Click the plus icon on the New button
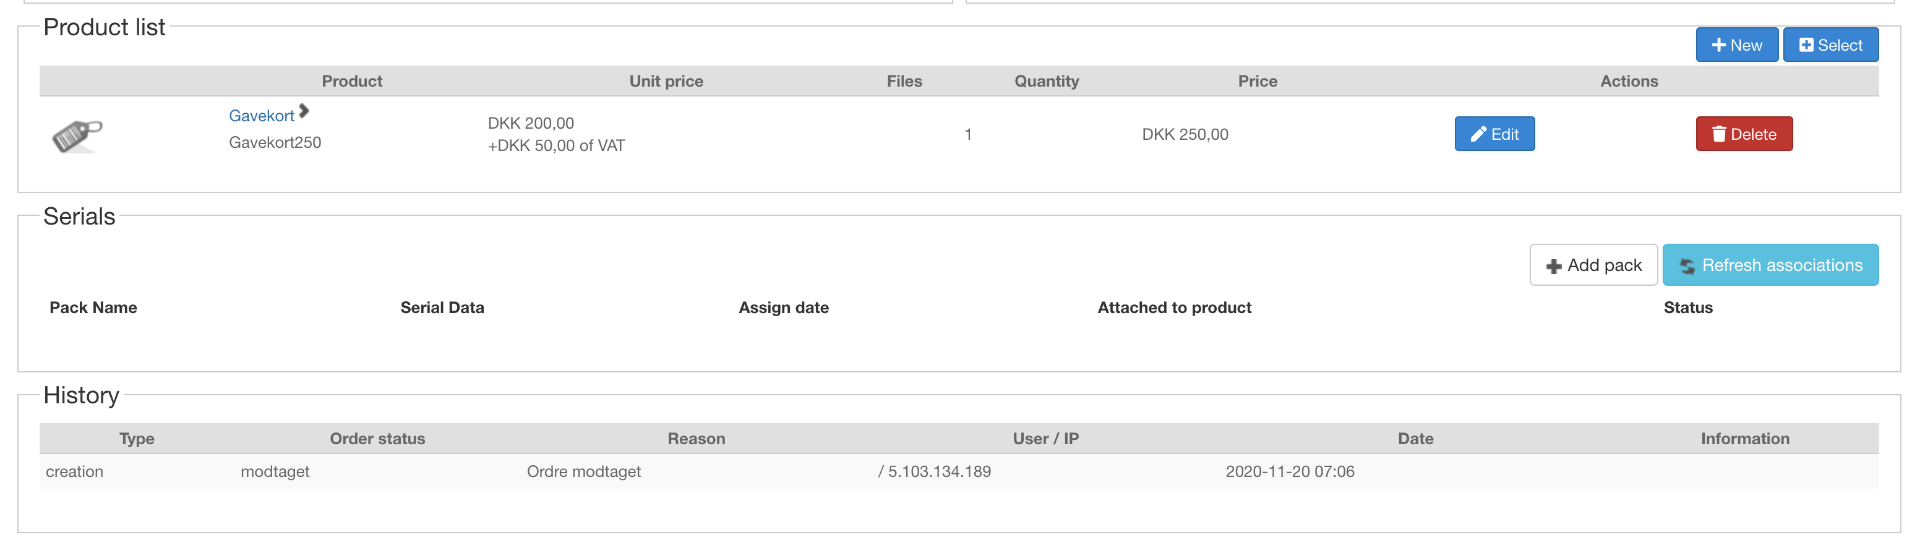 [x=1719, y=45]
